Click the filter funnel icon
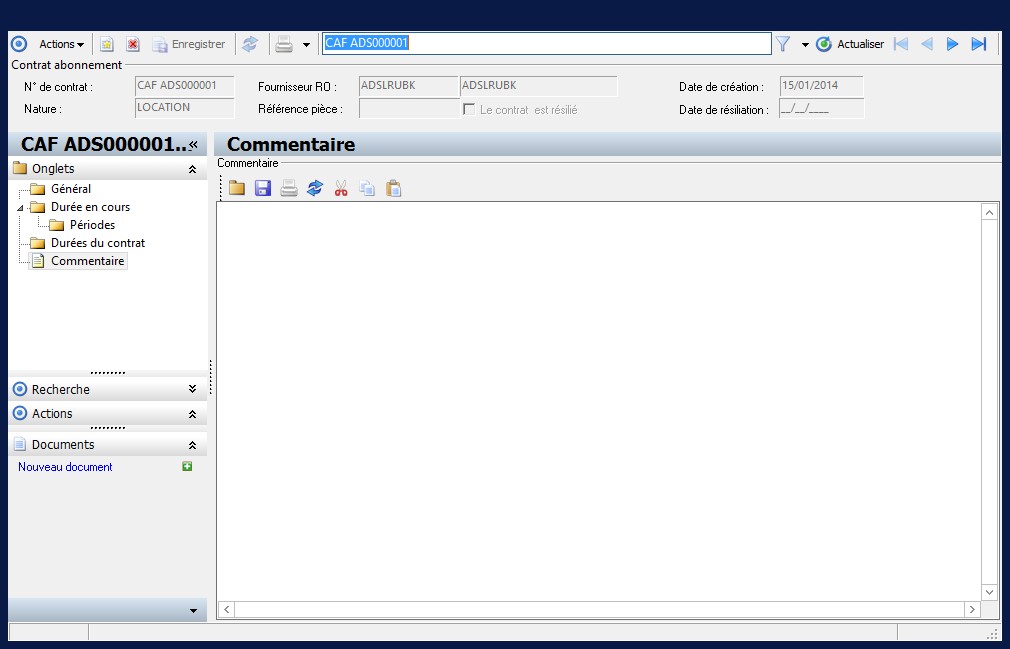Viewport: 1010px width, 649px height. pos(783,44)
